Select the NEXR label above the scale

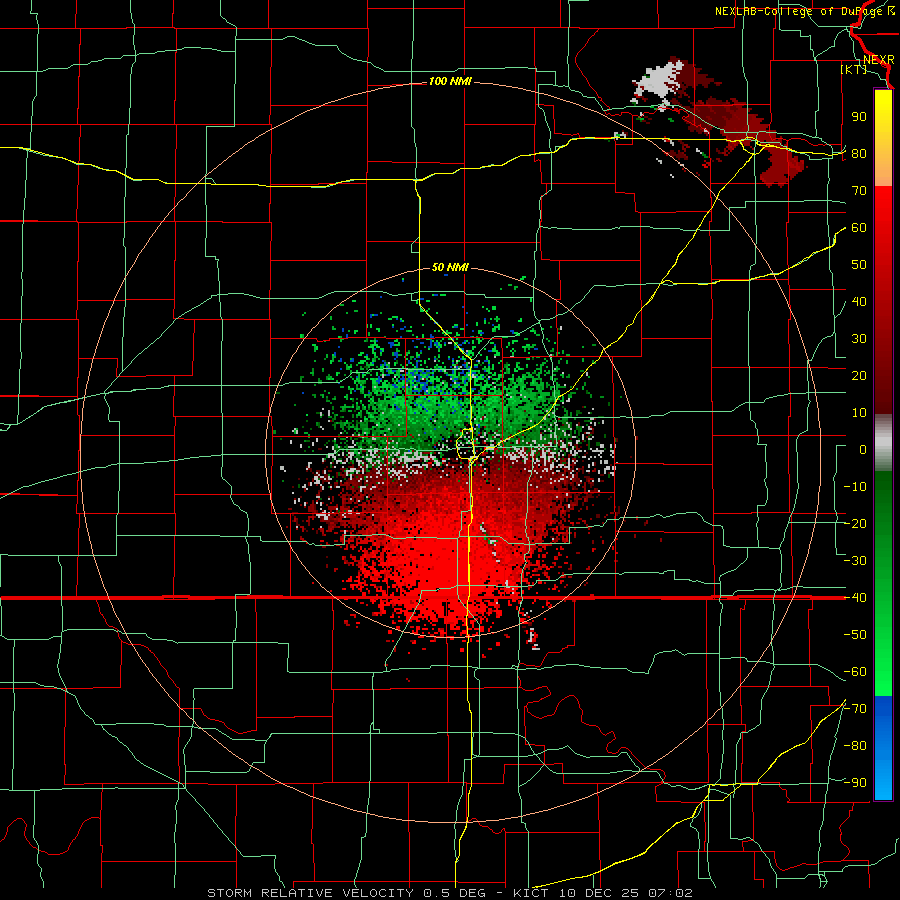[878, 60]
